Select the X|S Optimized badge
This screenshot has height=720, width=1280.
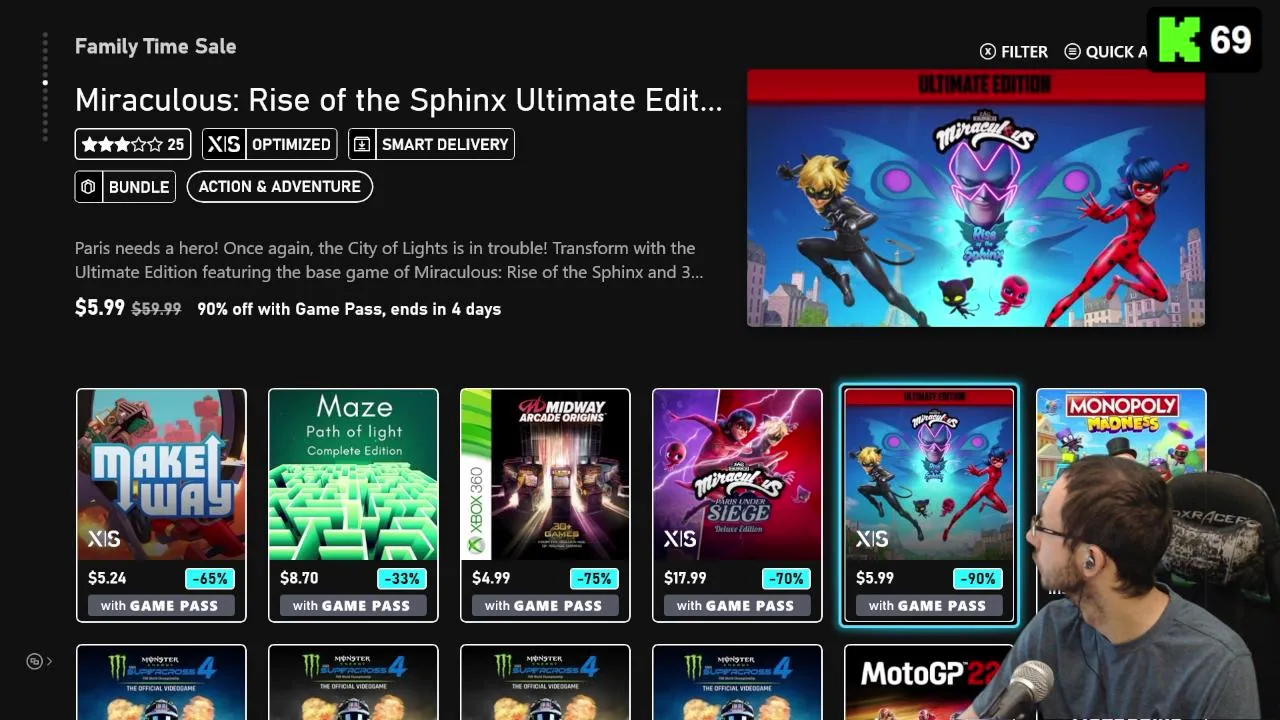(269, 144)
